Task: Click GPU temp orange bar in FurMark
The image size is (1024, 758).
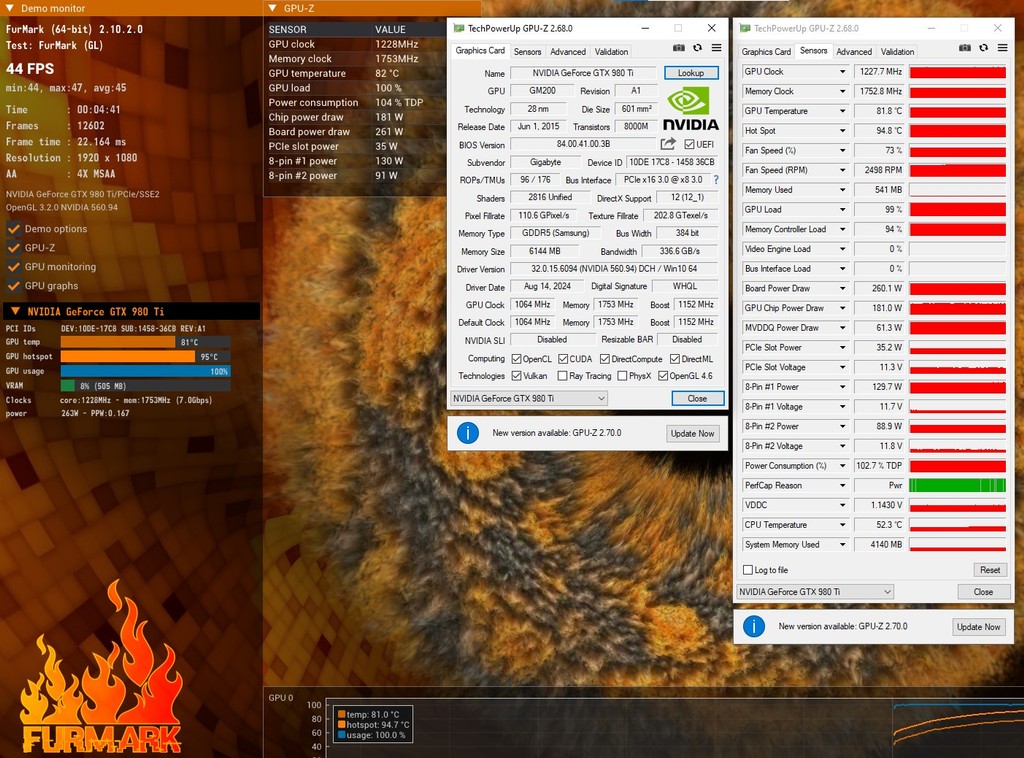Action: pos(118,342)
